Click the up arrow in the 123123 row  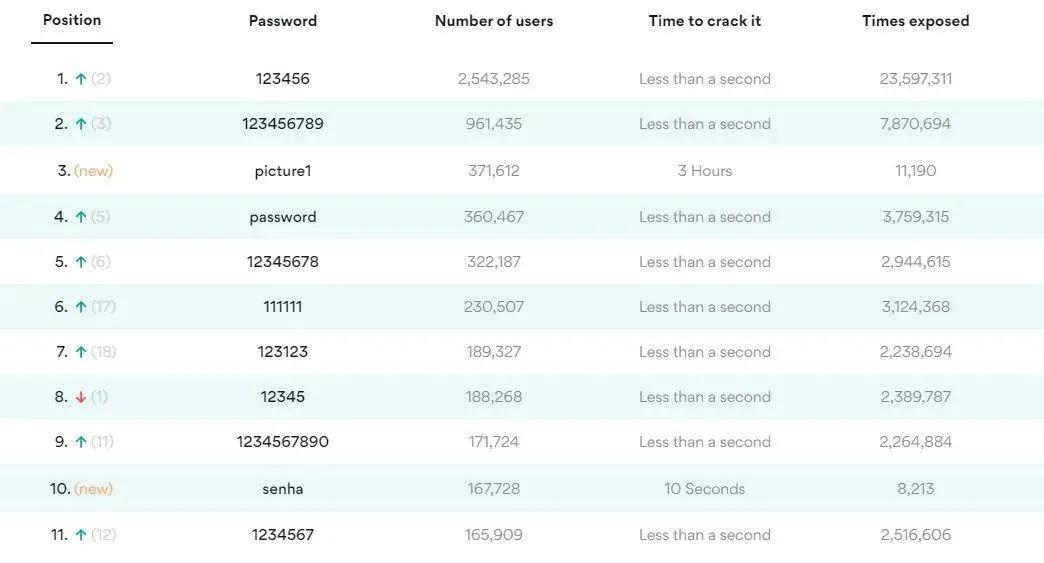click(x=81, y=352)
